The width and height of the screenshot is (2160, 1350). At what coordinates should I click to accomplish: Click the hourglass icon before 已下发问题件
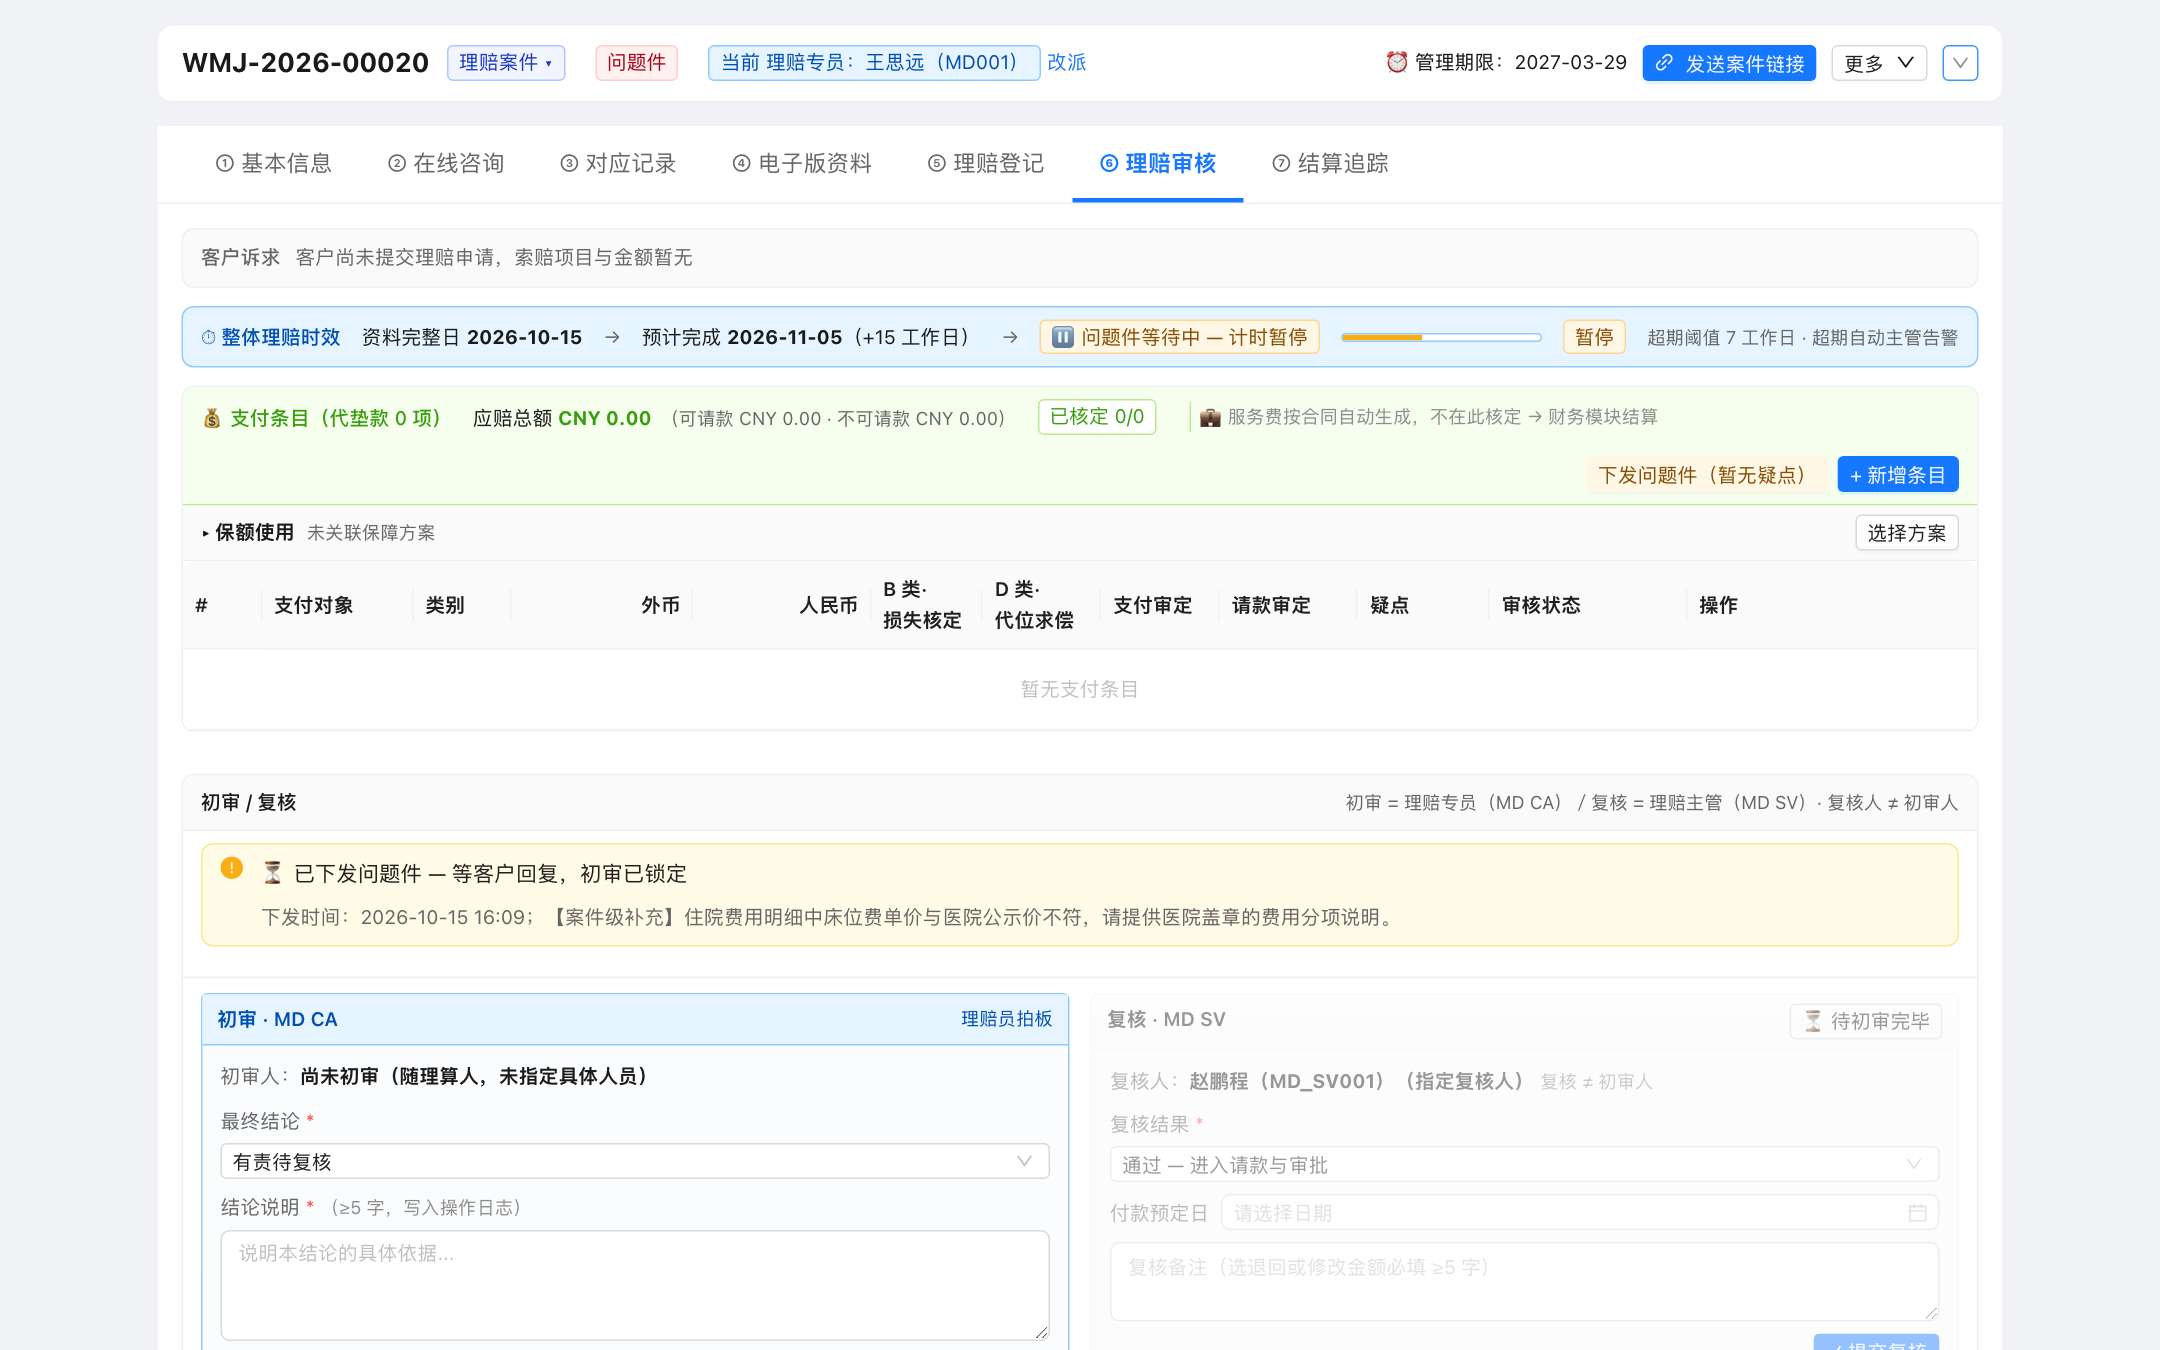tap(272, 873)
